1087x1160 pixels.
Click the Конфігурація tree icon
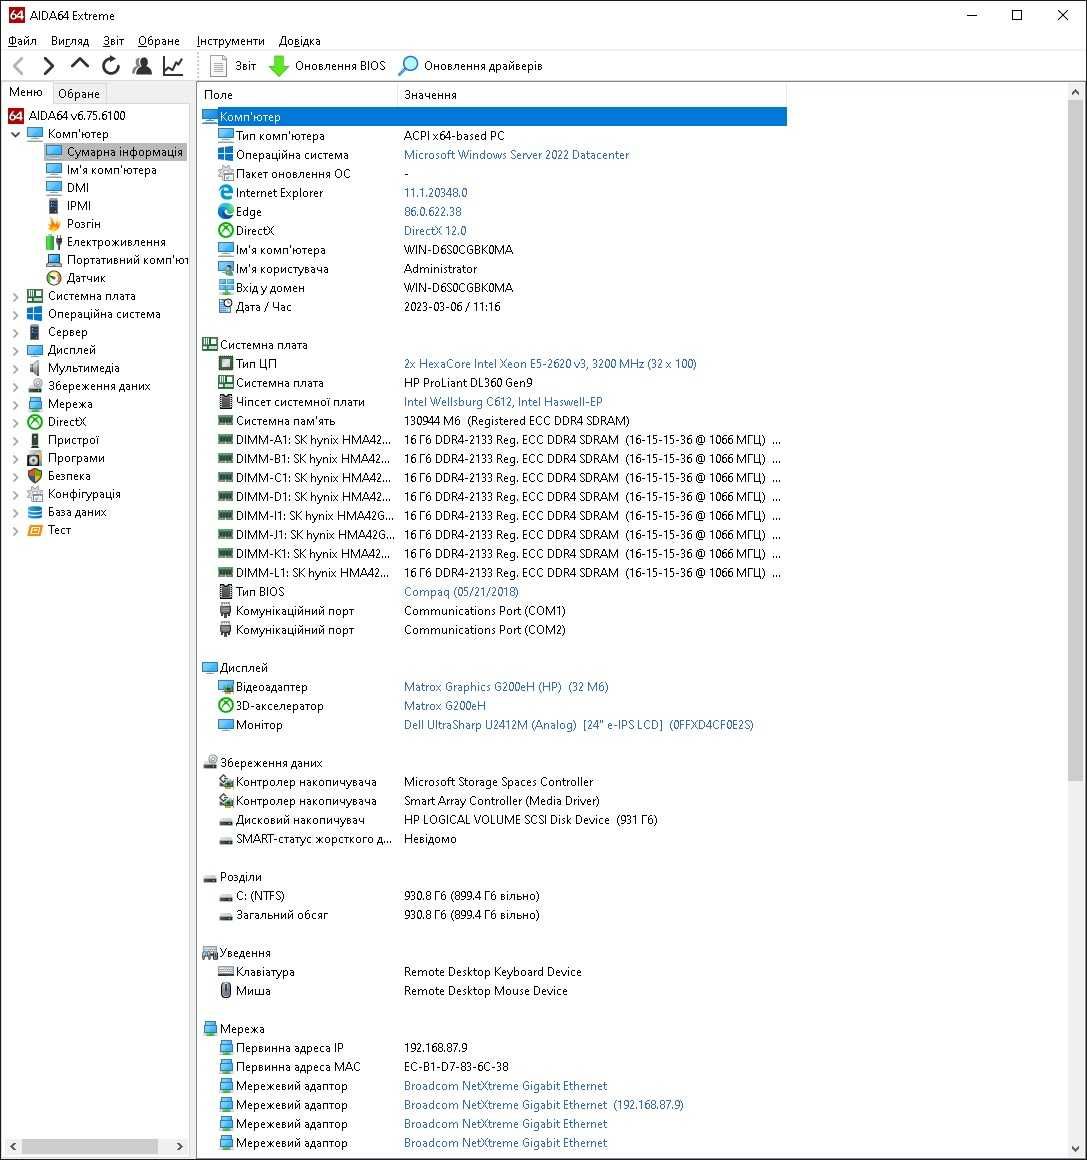point(35,494)
